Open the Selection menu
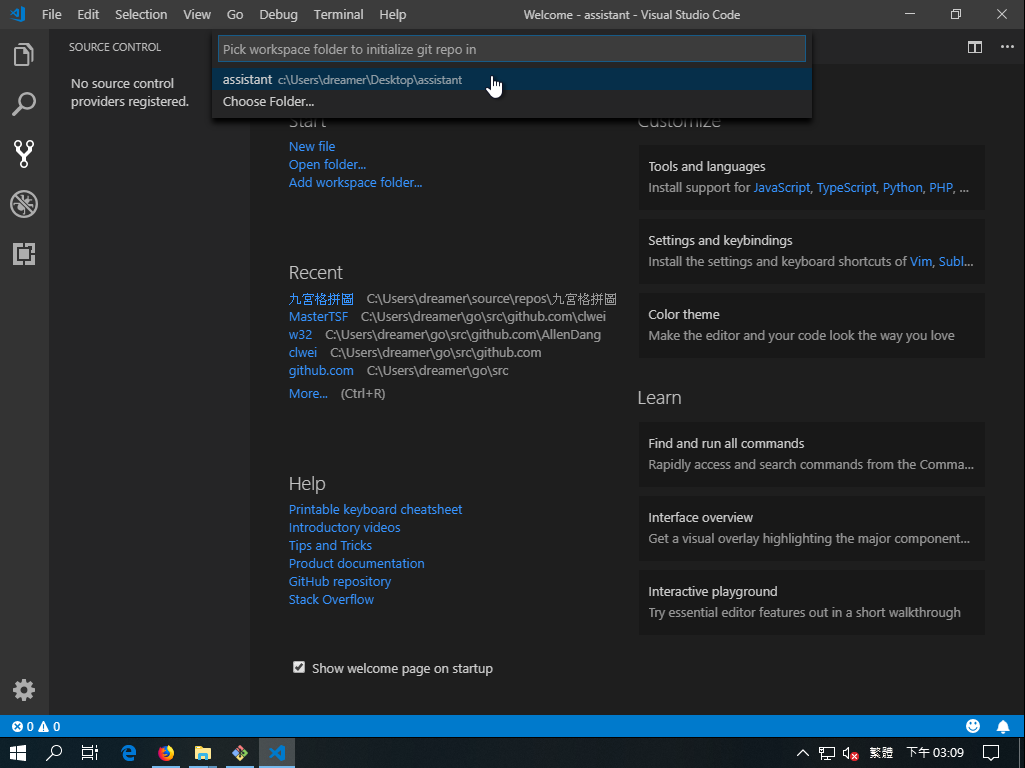Screen dimensions: 1025x768 pos(141,14)
